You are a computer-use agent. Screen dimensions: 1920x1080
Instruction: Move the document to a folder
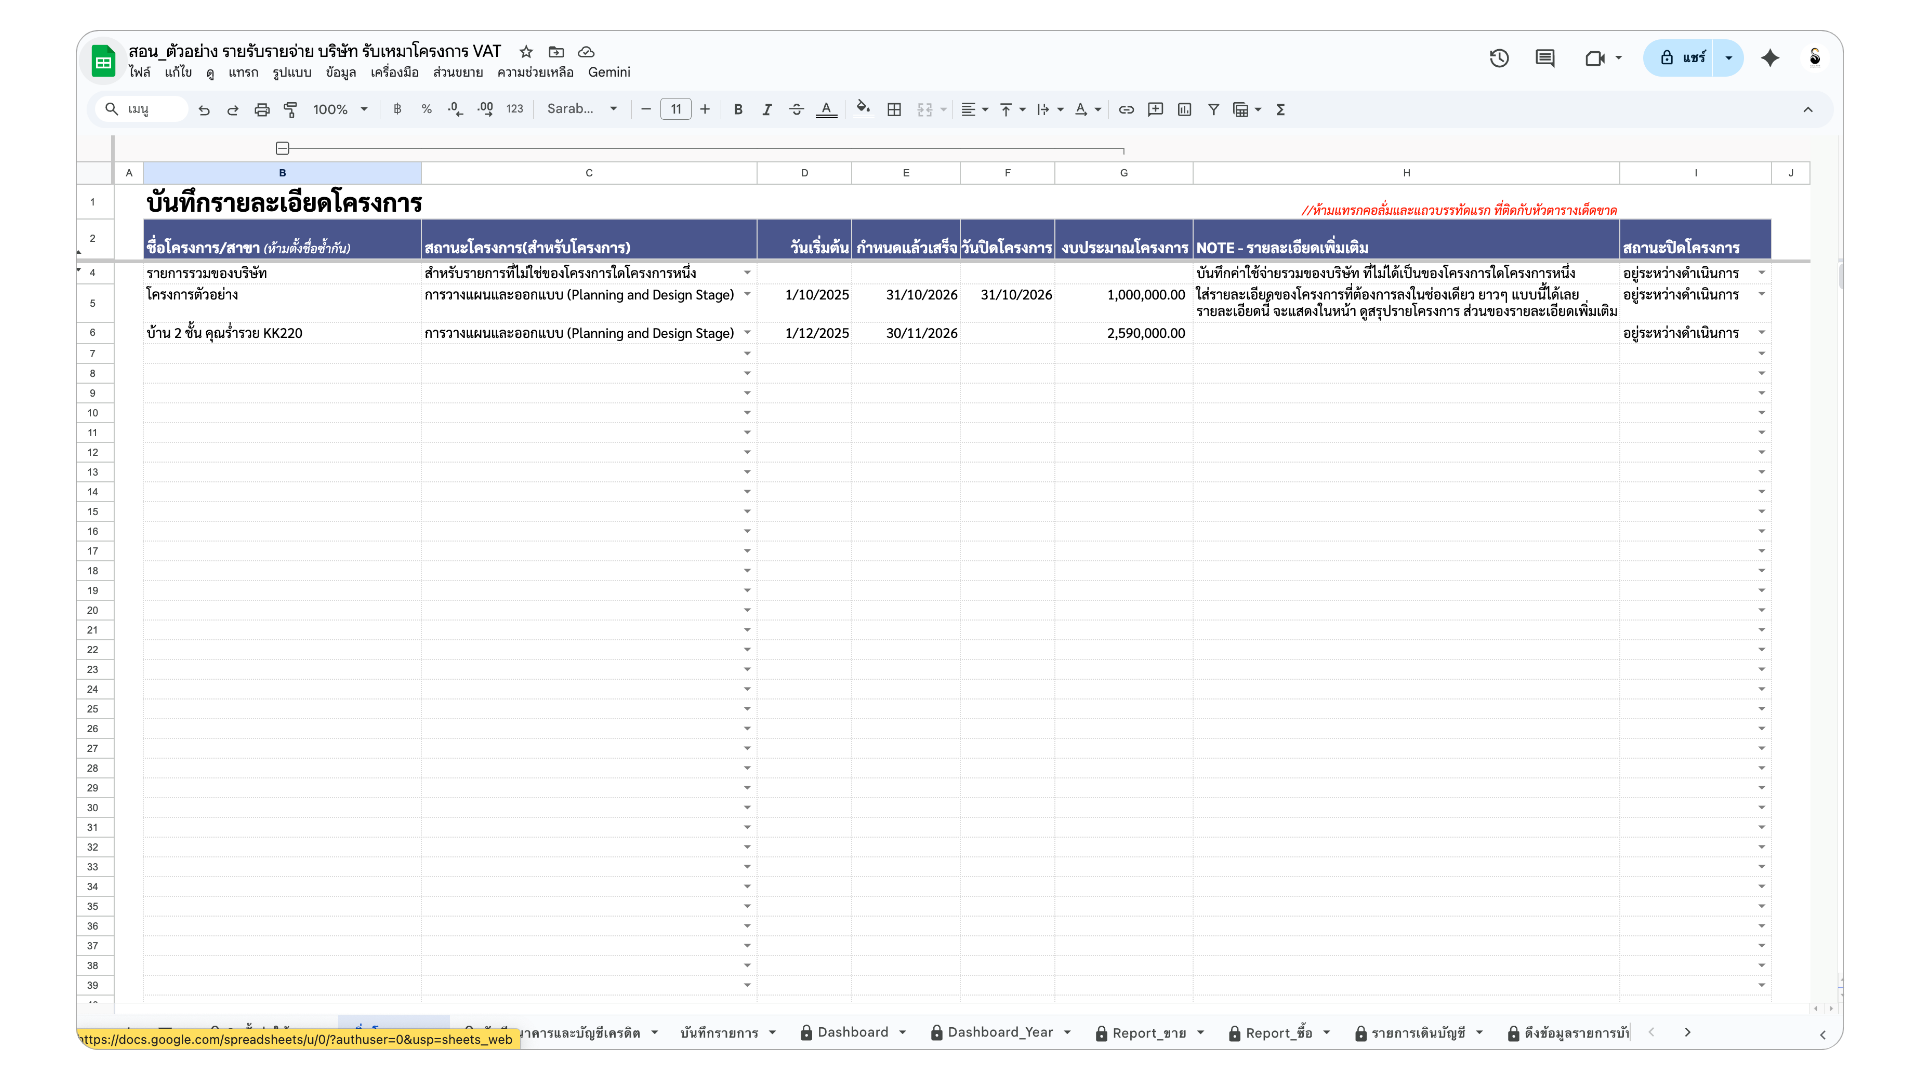pos(556,51)
